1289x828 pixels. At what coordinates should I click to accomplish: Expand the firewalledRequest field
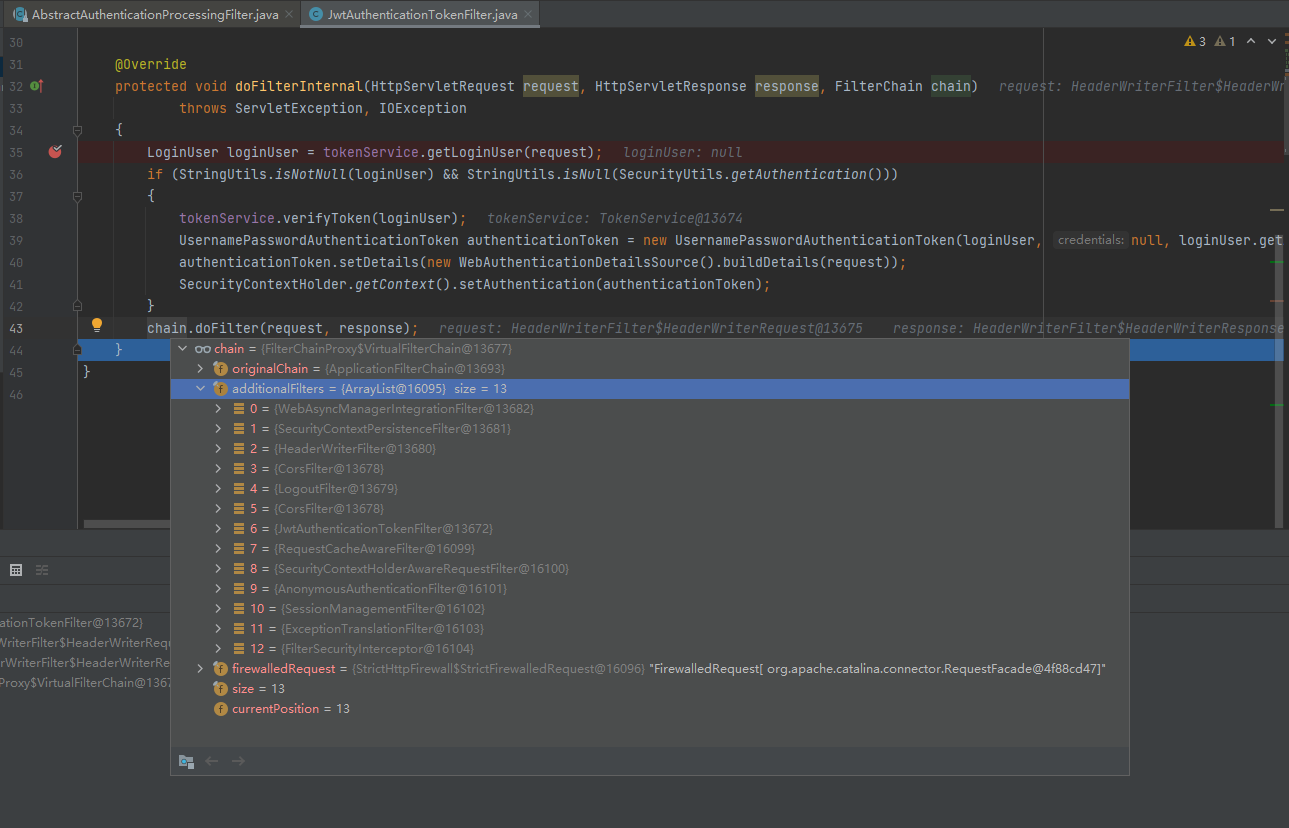[200, 669]
